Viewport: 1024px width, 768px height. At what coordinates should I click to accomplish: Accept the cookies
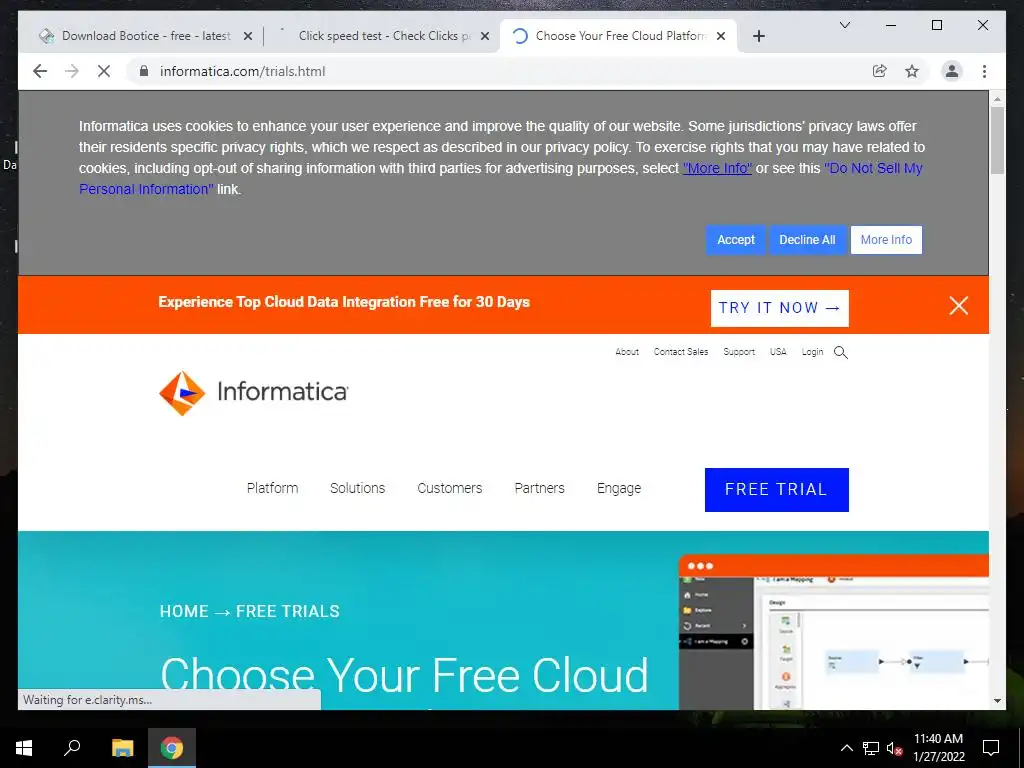click(x=735, y=240)
